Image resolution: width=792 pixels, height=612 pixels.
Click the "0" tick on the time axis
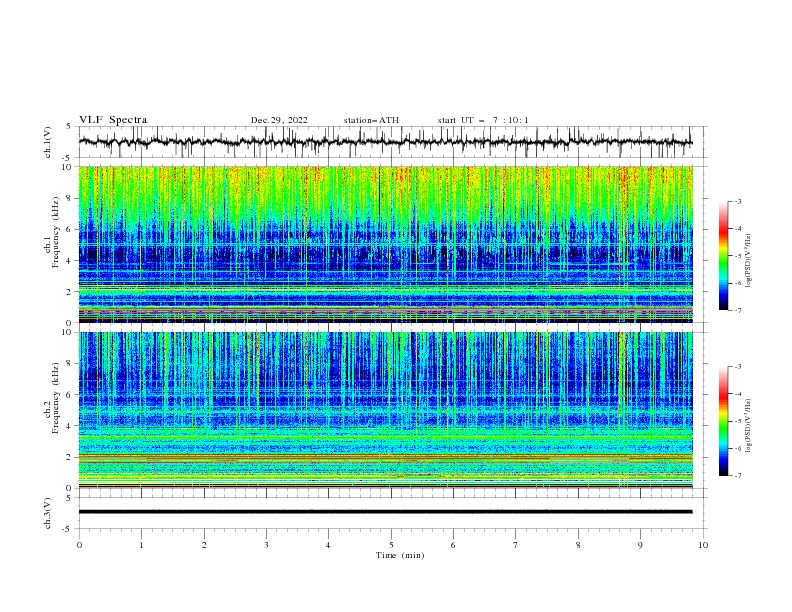tap(79, 545)
